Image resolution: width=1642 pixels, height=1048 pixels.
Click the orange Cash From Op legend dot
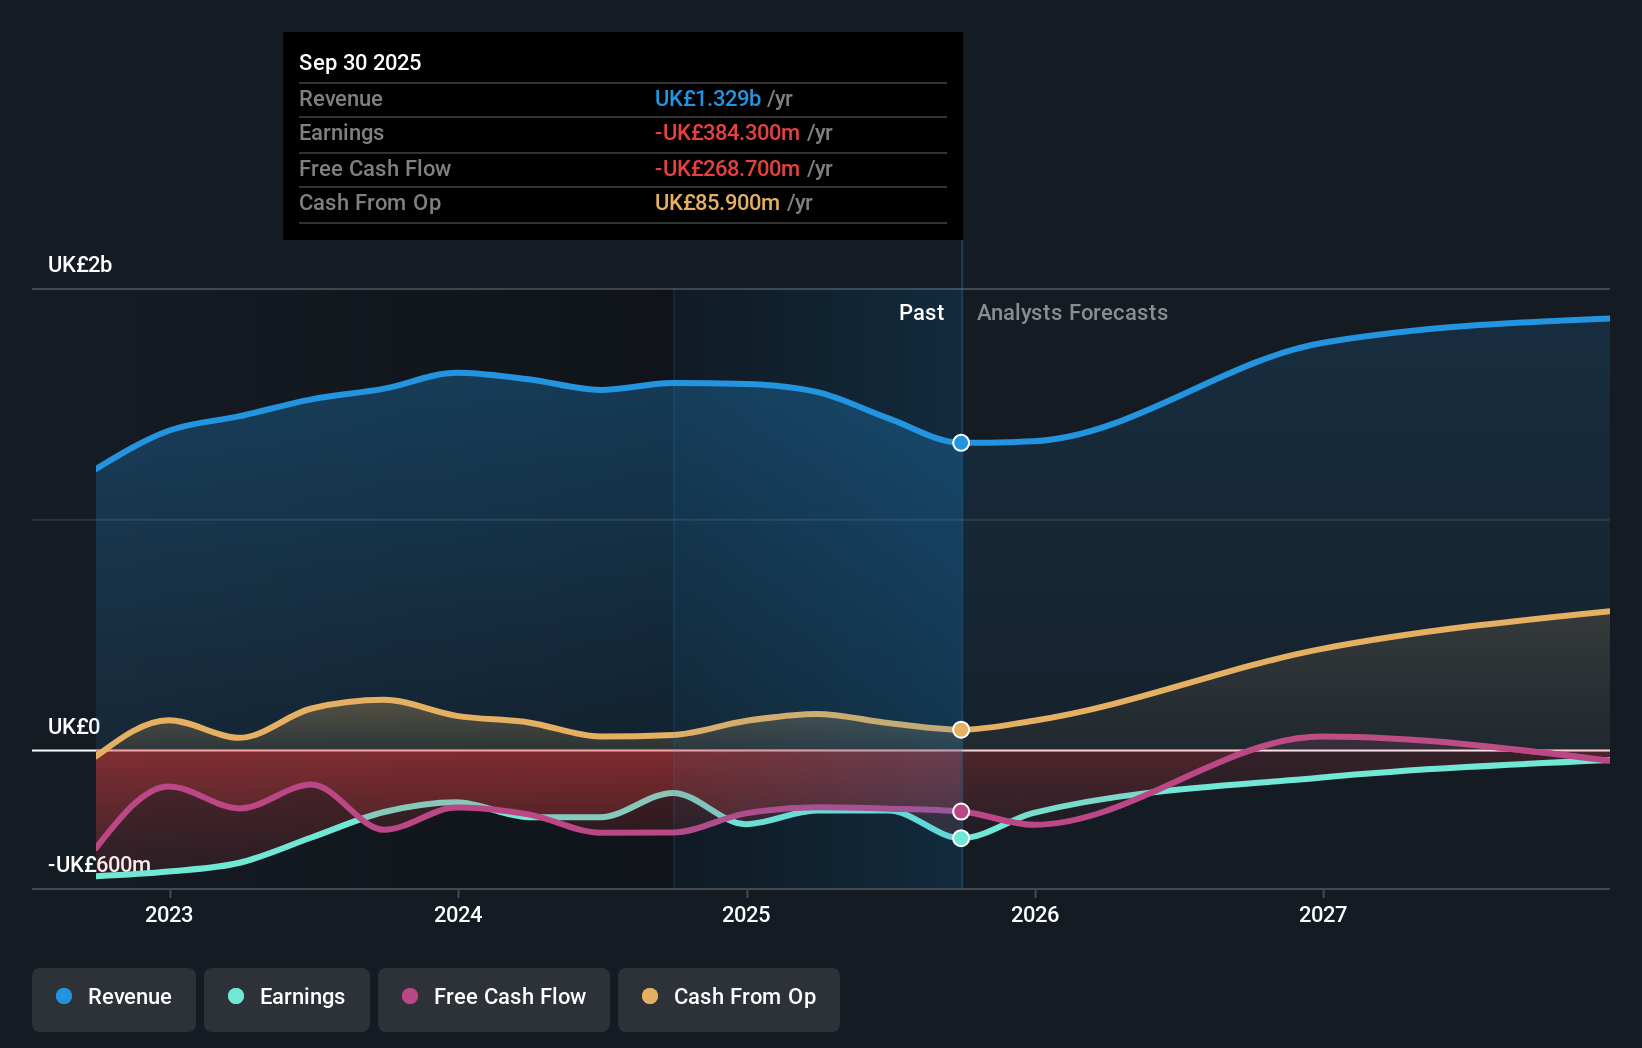[650, 997]
